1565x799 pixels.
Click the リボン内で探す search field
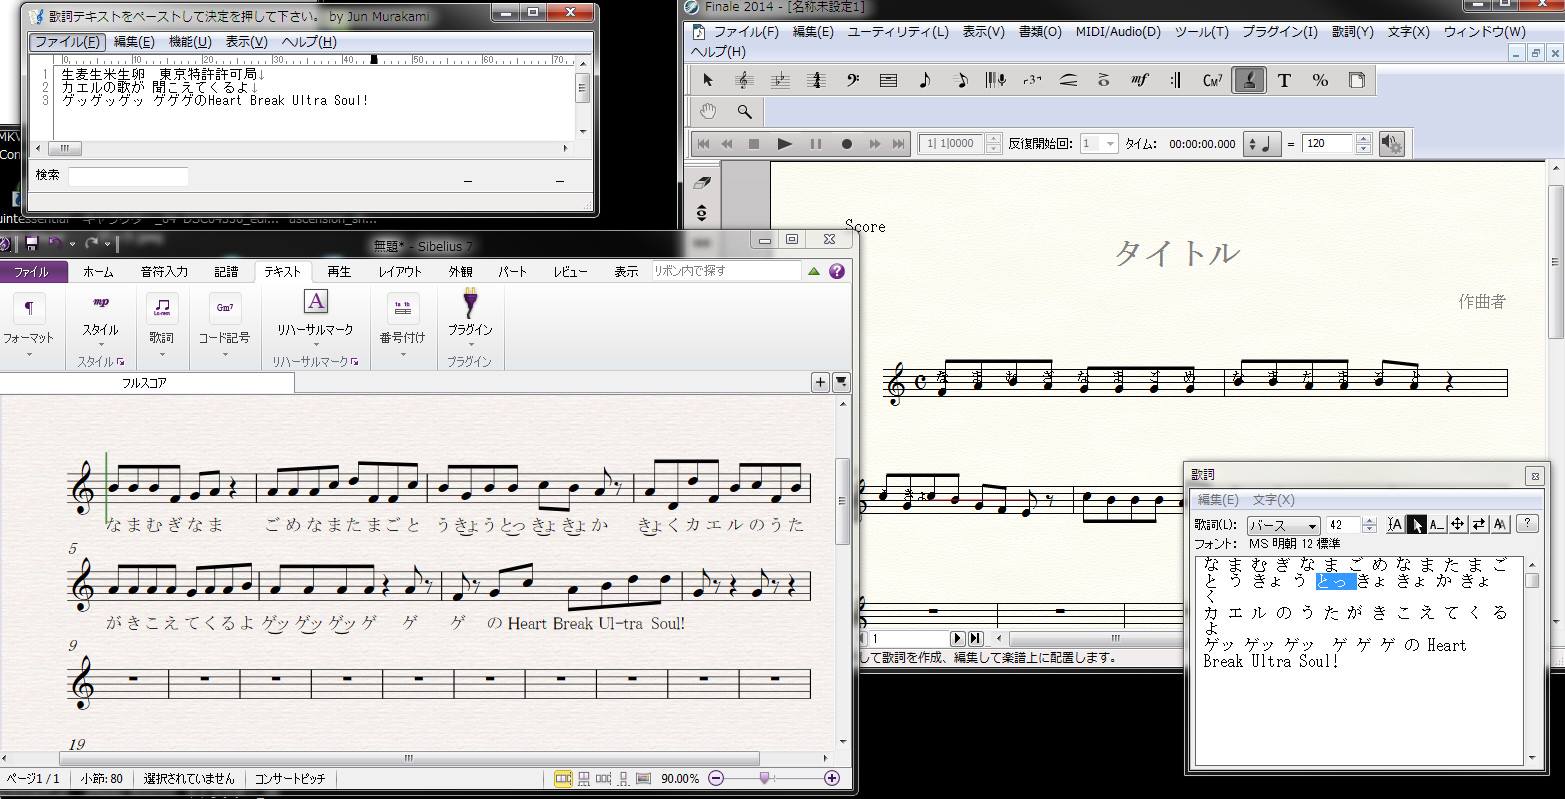[725, 271]
